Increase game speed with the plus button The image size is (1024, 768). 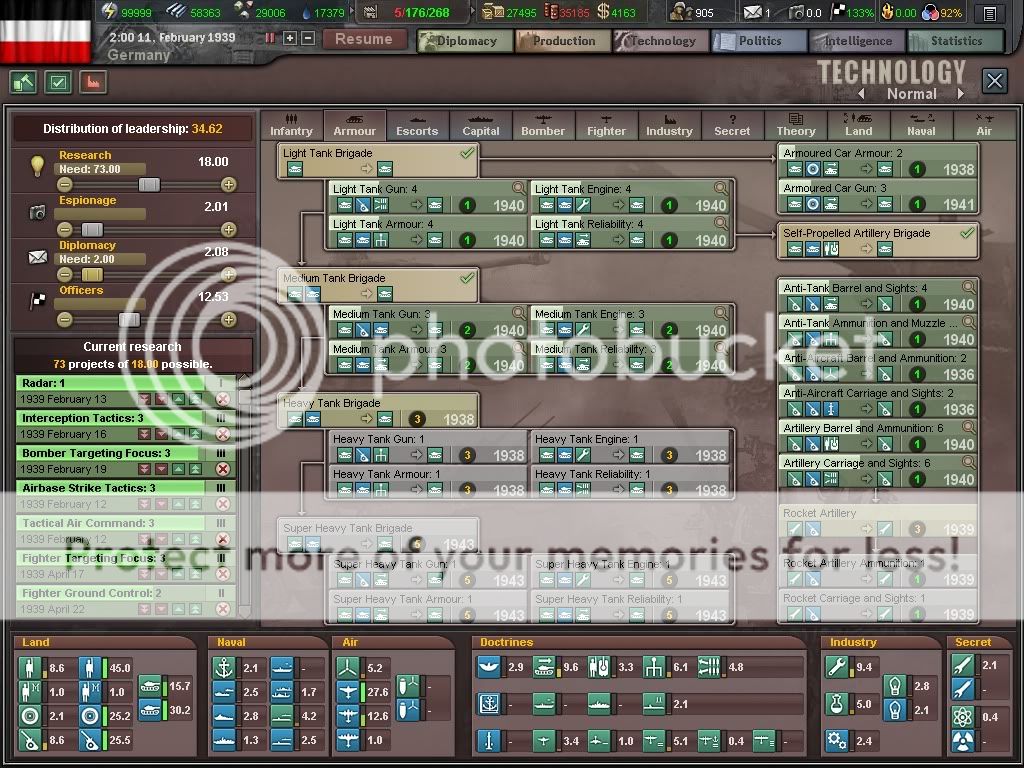[290, 38]
